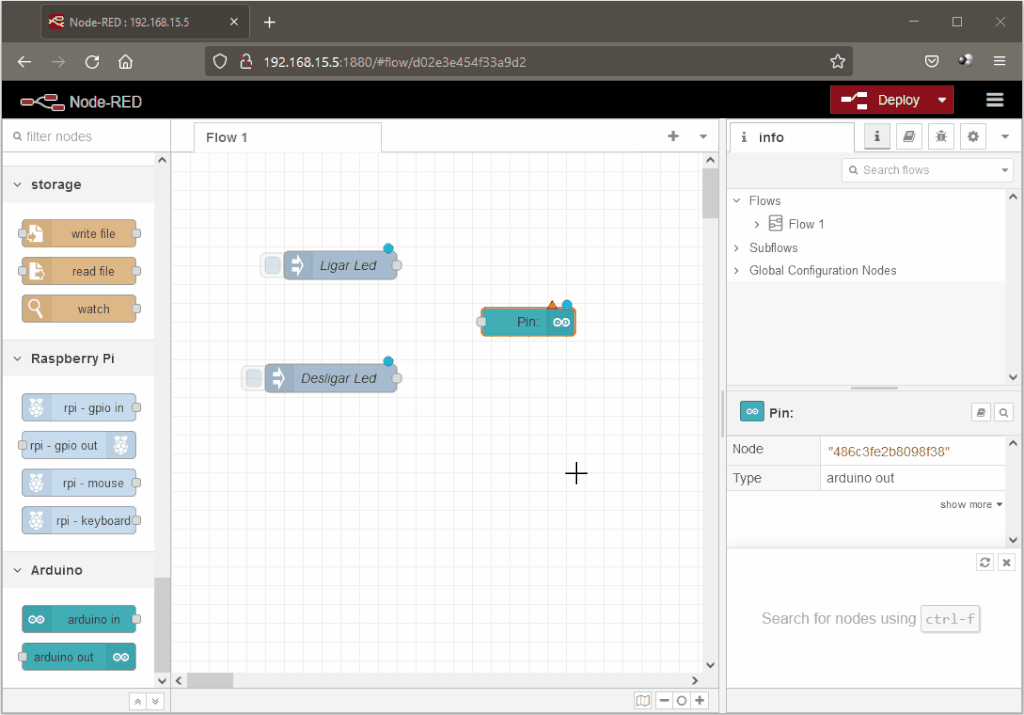Image resolution: width=1024 pixels, height=715 pixels.
Task: Click the Ligar Led output port
Action: tap(396, 265)
